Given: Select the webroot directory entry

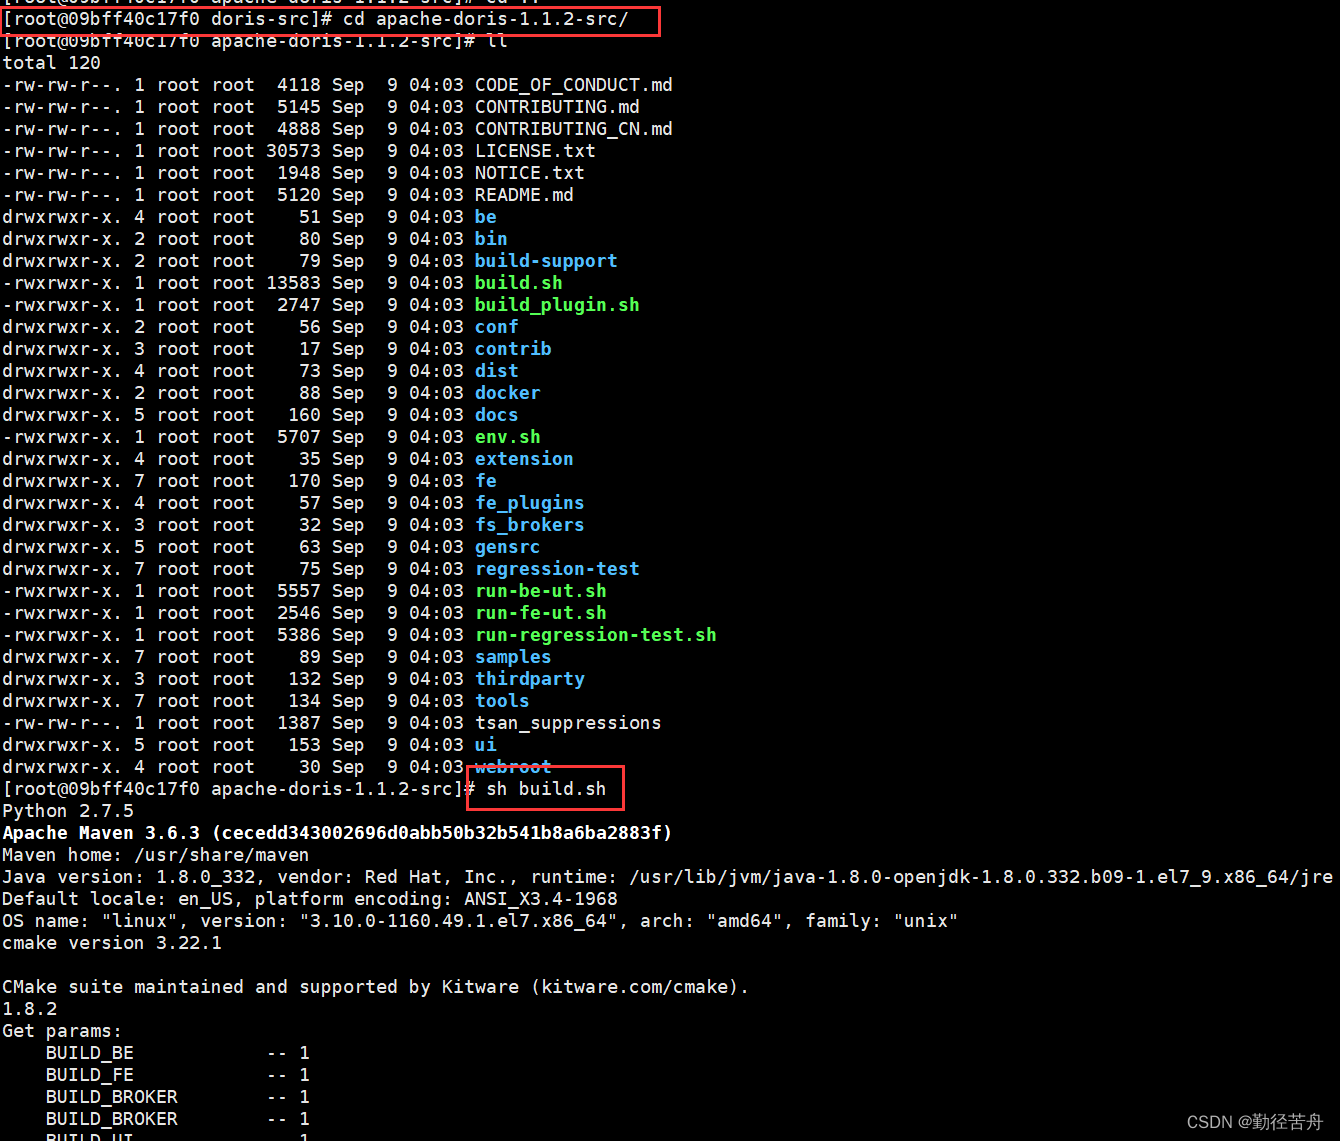Looking at the screenshot, I should [512, 766].
